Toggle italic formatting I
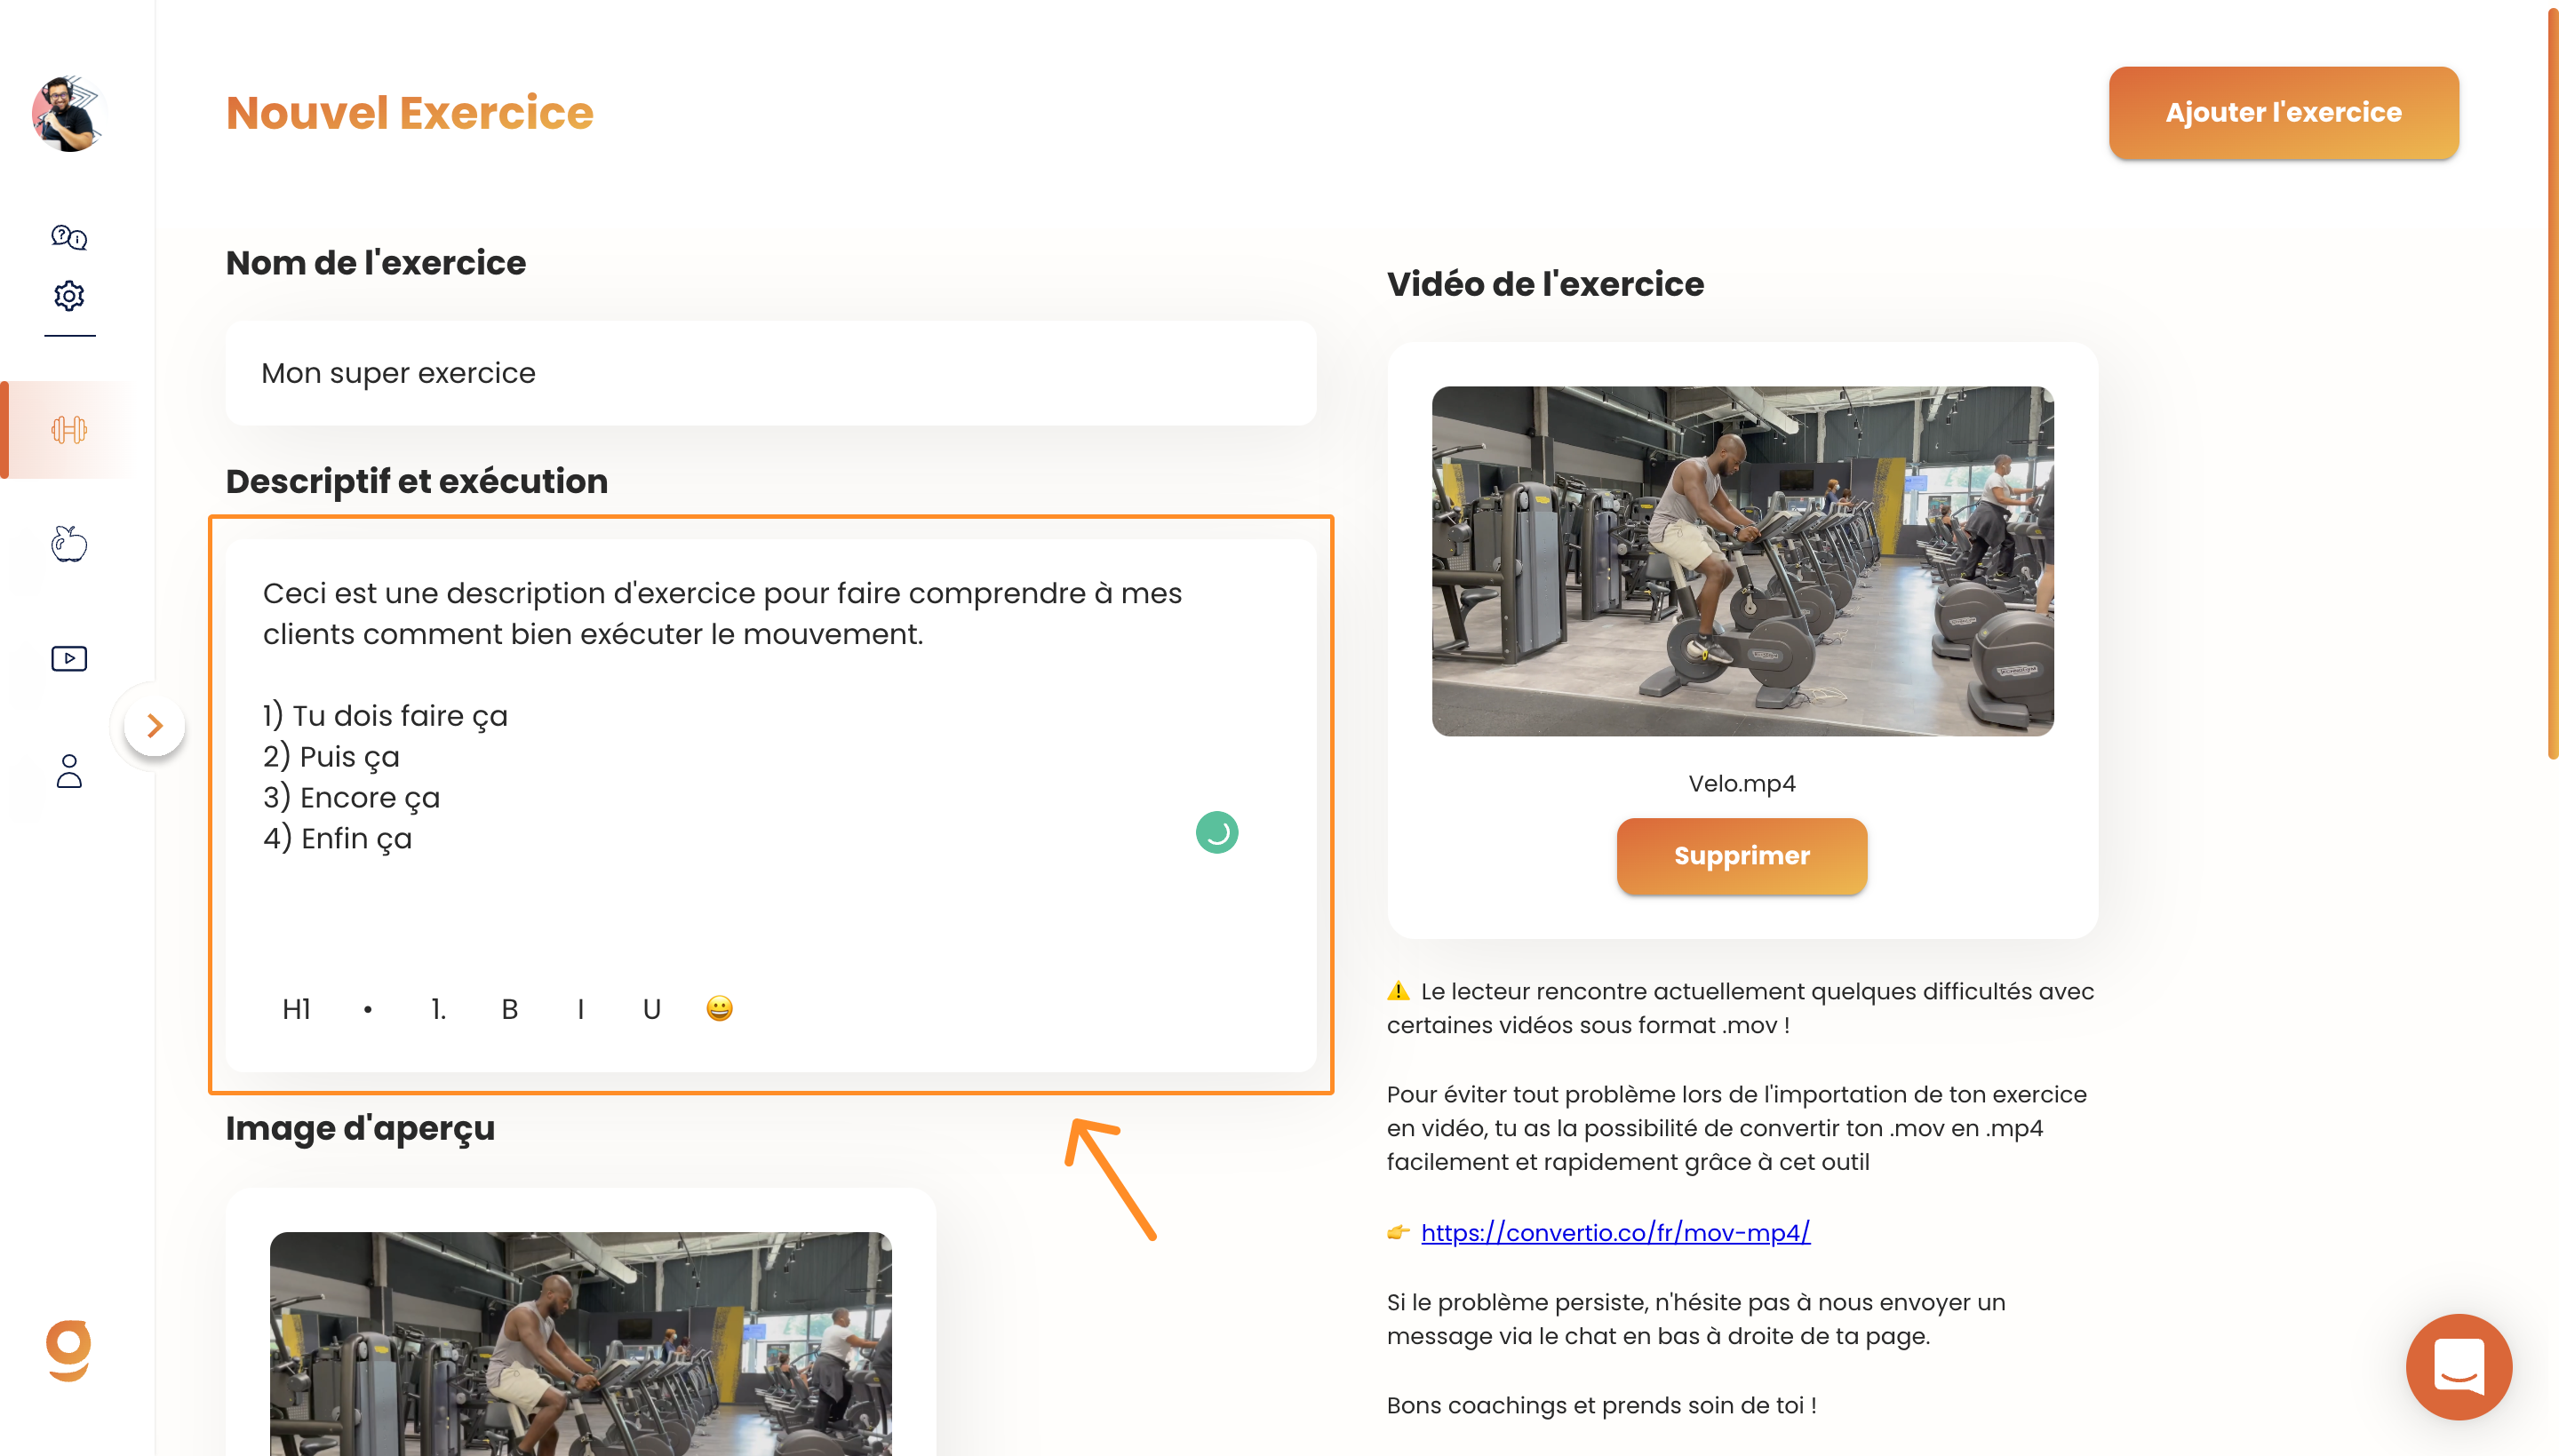The height and width of the screenshot is (1456, 2559). (x=581, y=1009)
